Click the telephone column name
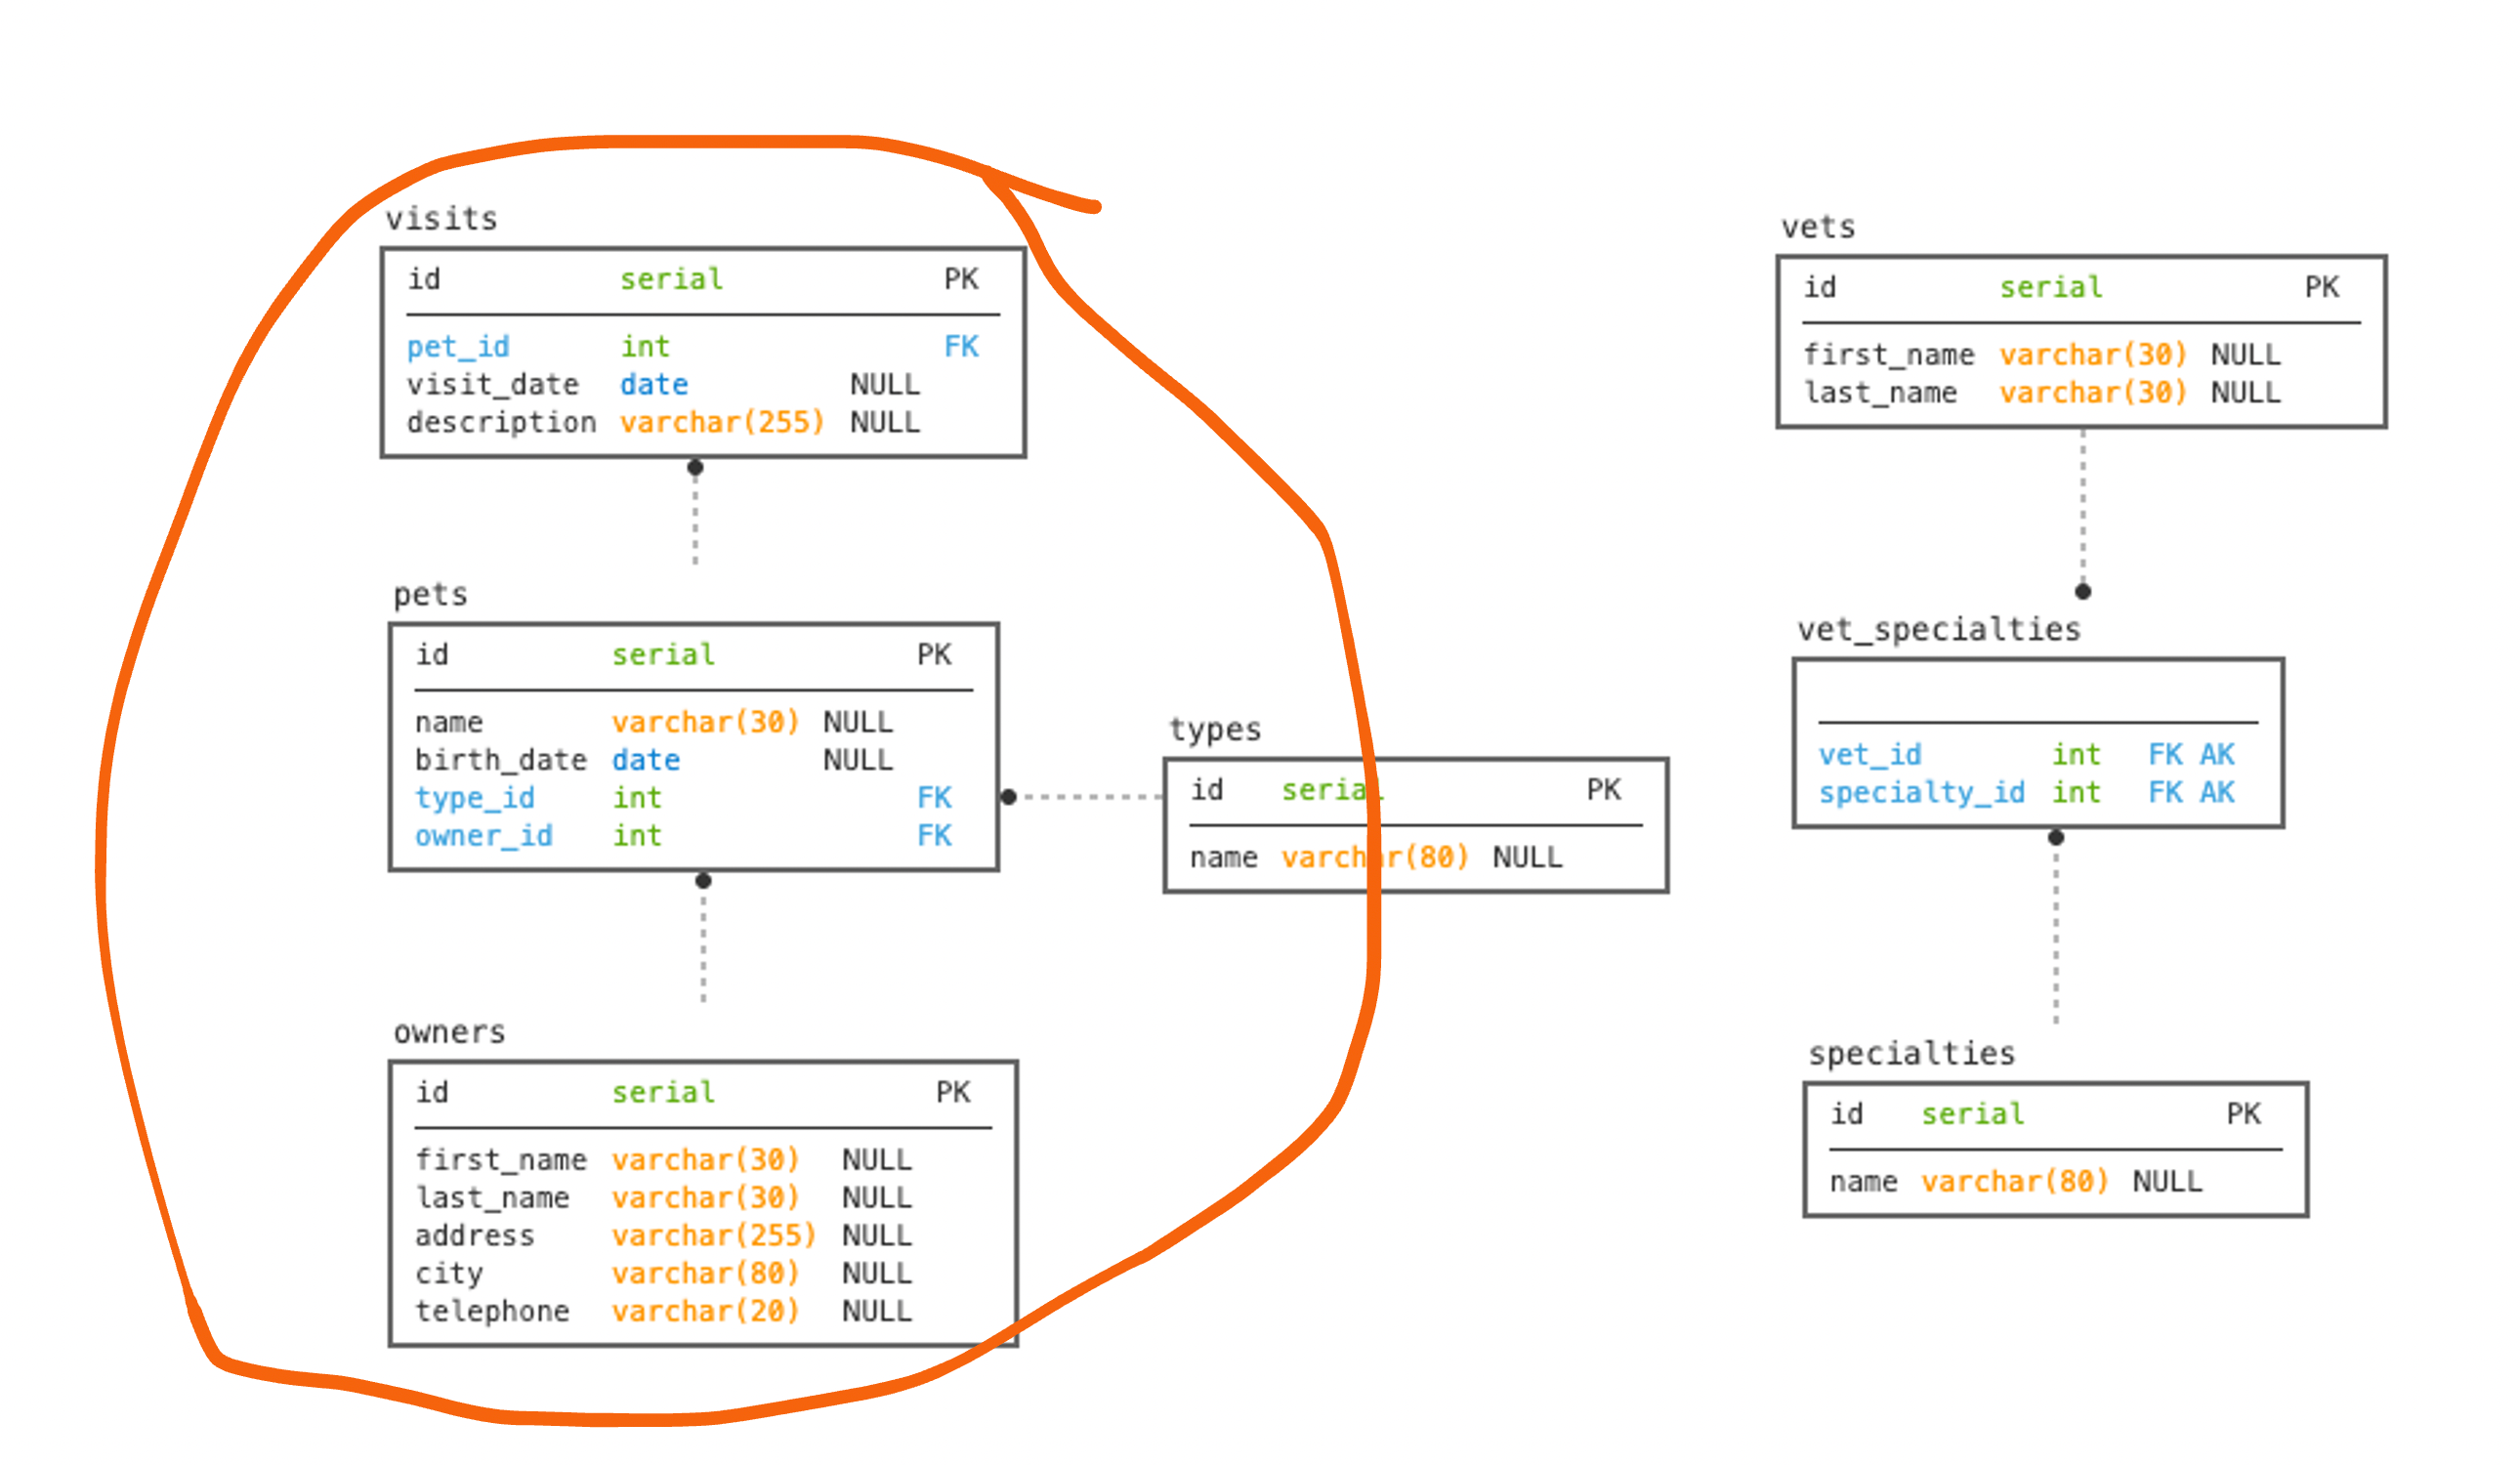2520x1465 pixels. click(494, 1312)
